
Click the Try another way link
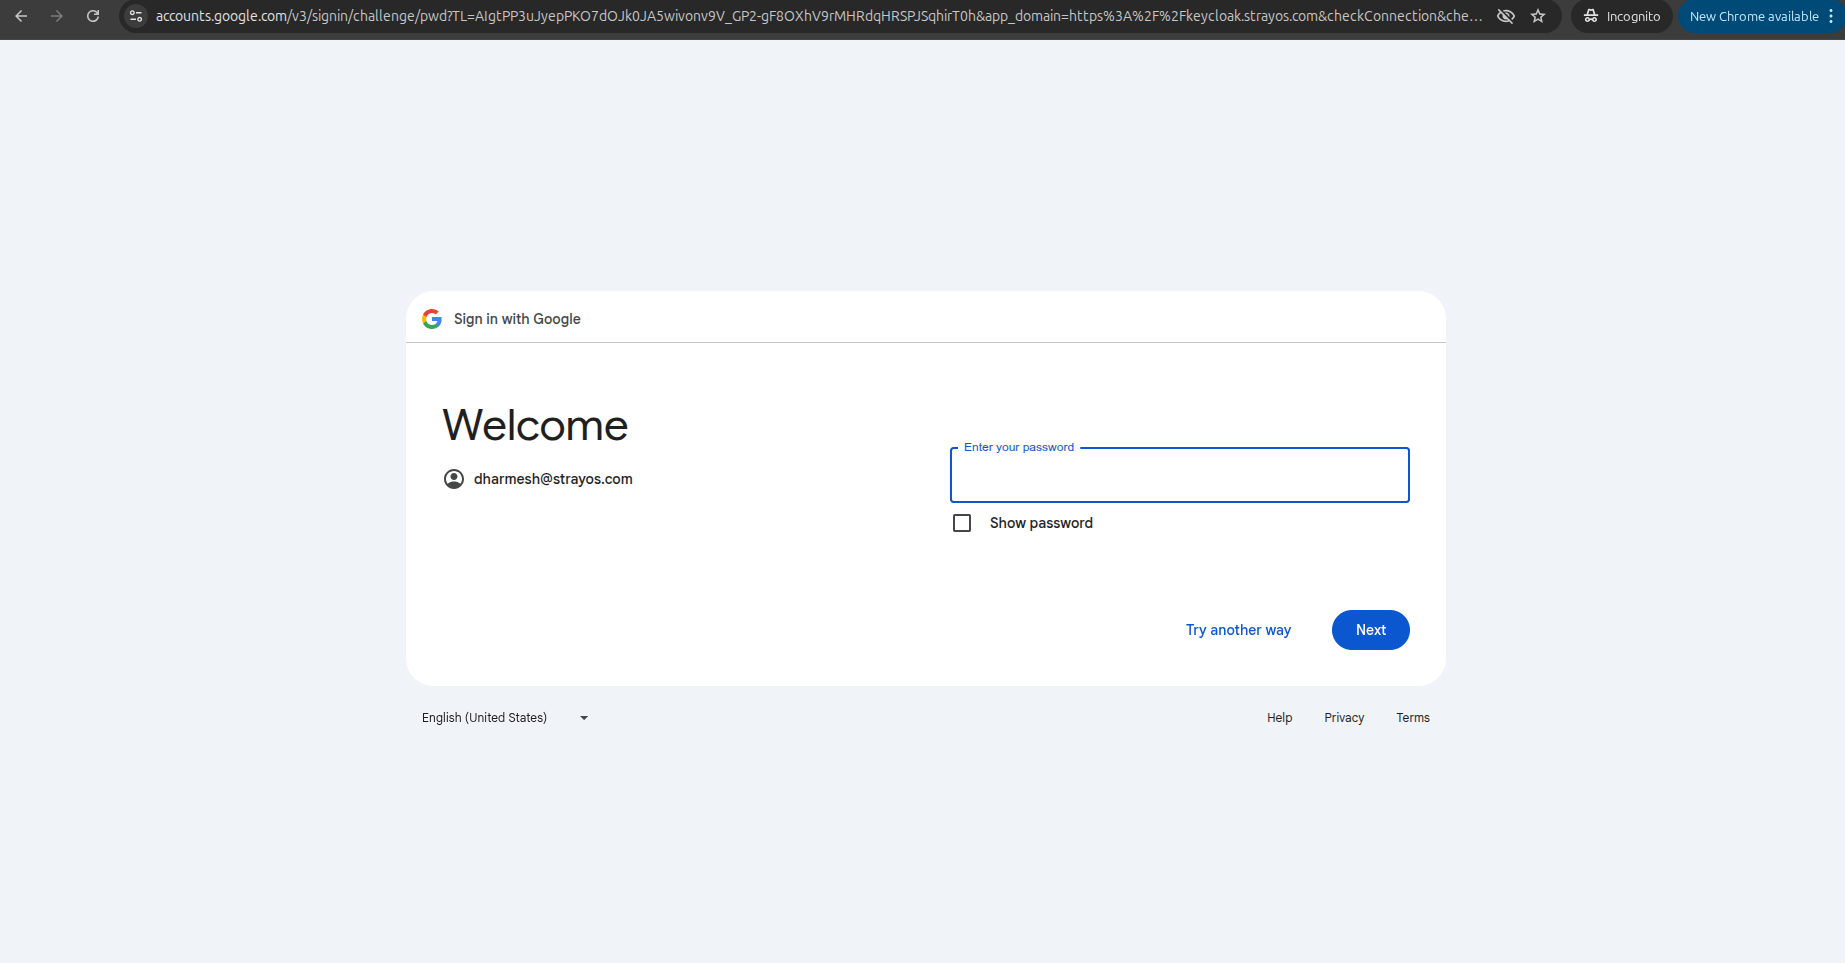pos(1238,630)
